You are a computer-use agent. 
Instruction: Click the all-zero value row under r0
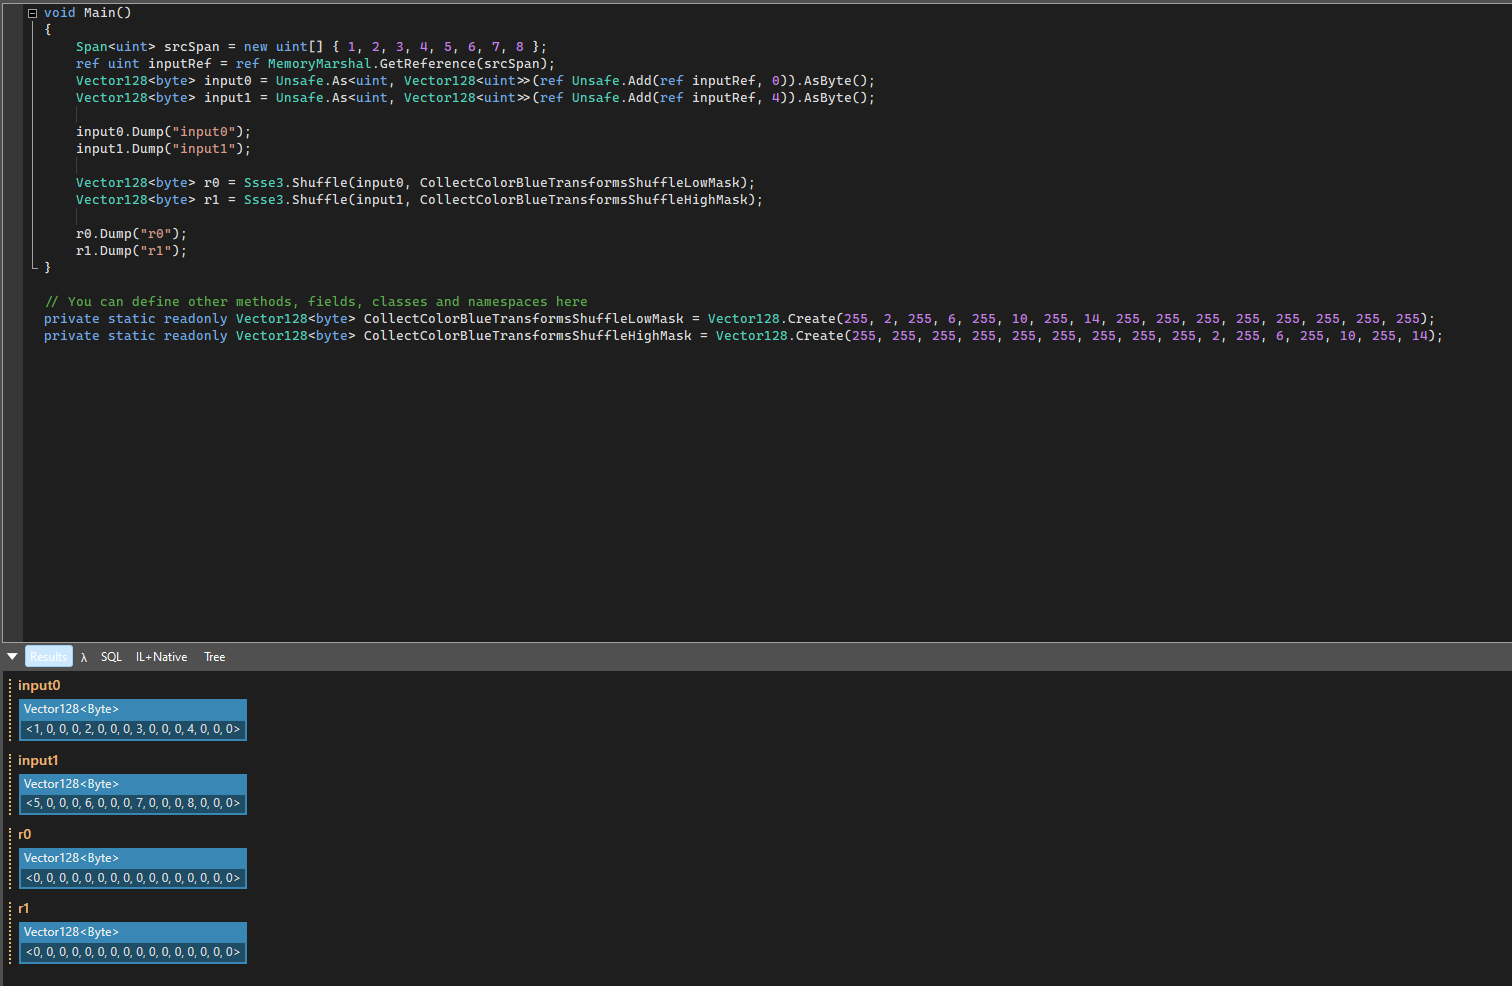(x=133, y=878)
